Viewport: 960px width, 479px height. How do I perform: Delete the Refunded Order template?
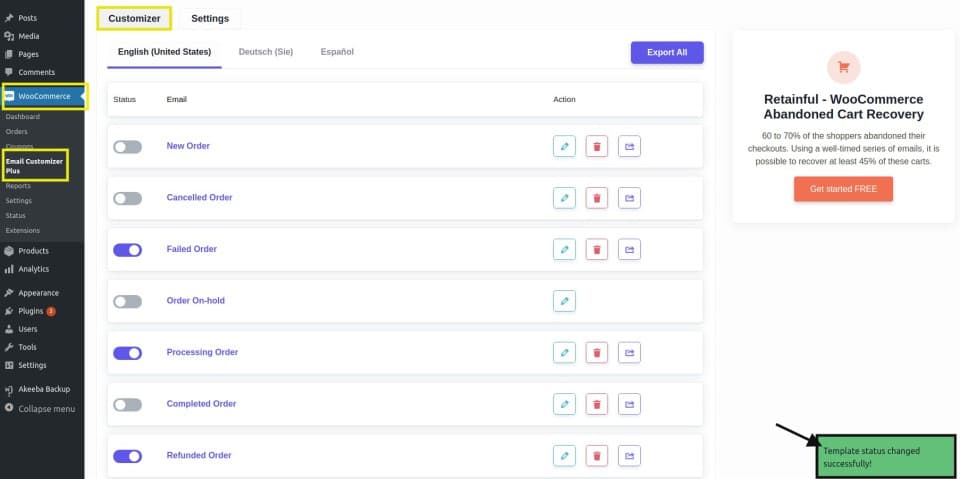[x=596, y=455]
